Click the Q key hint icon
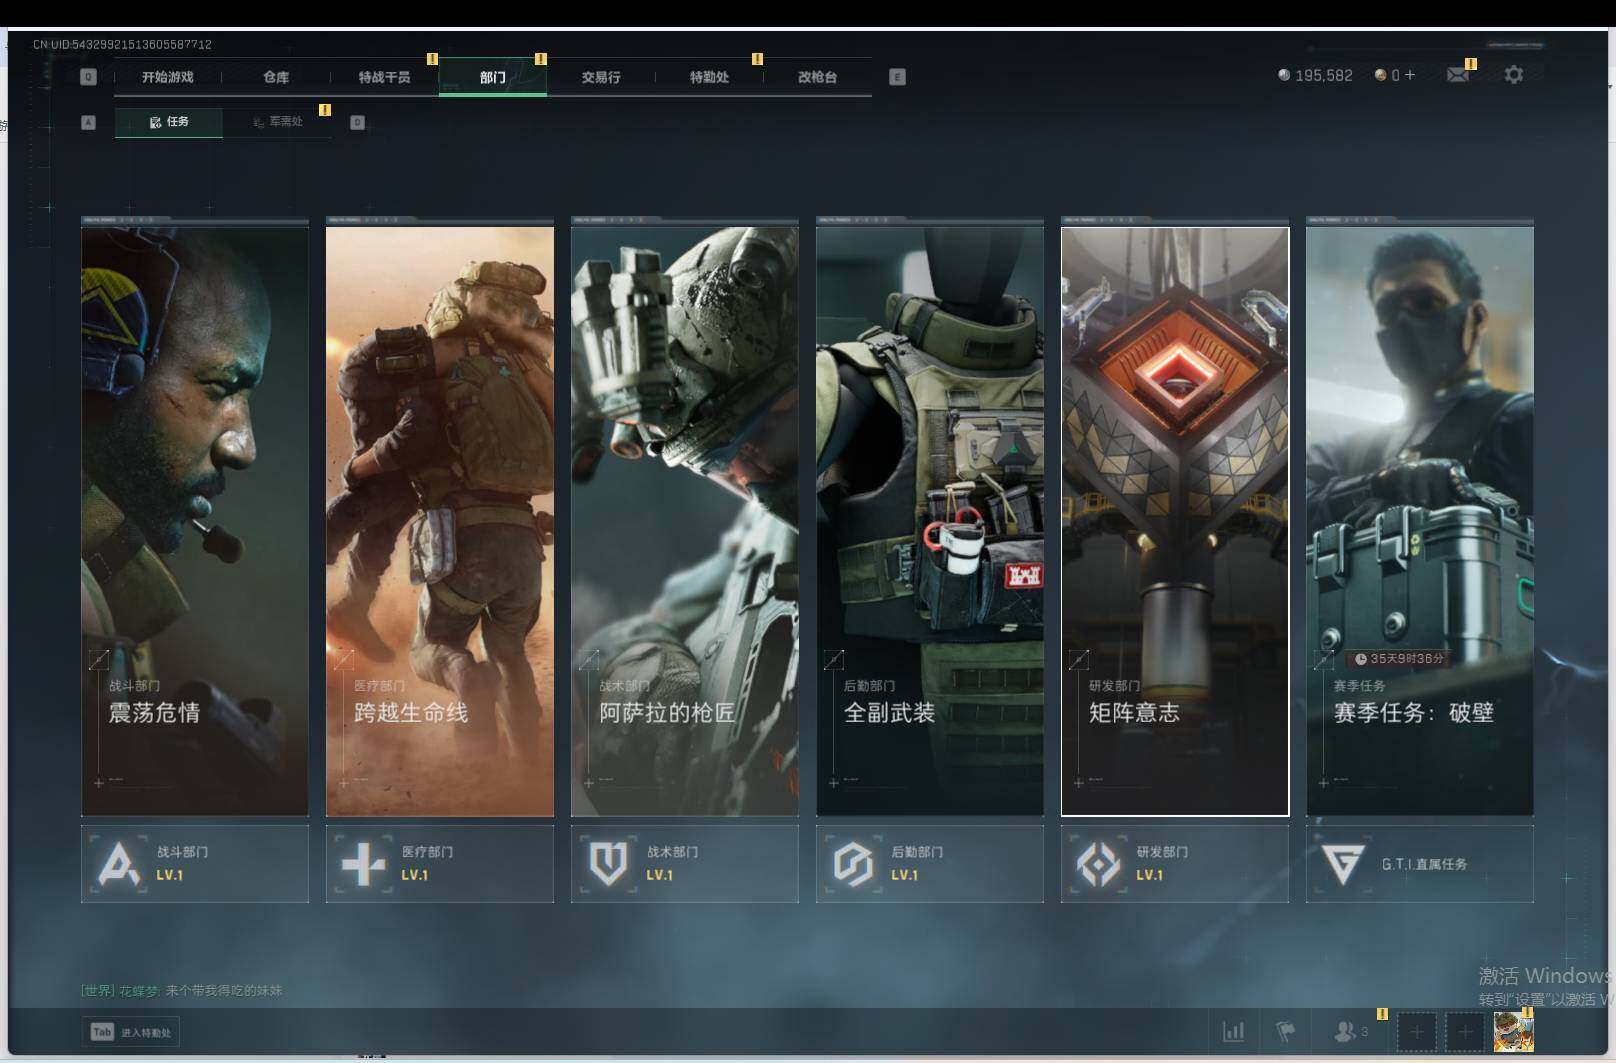Image resolution: width=1616 pixels, height=1063 pixels. point(88,77)
